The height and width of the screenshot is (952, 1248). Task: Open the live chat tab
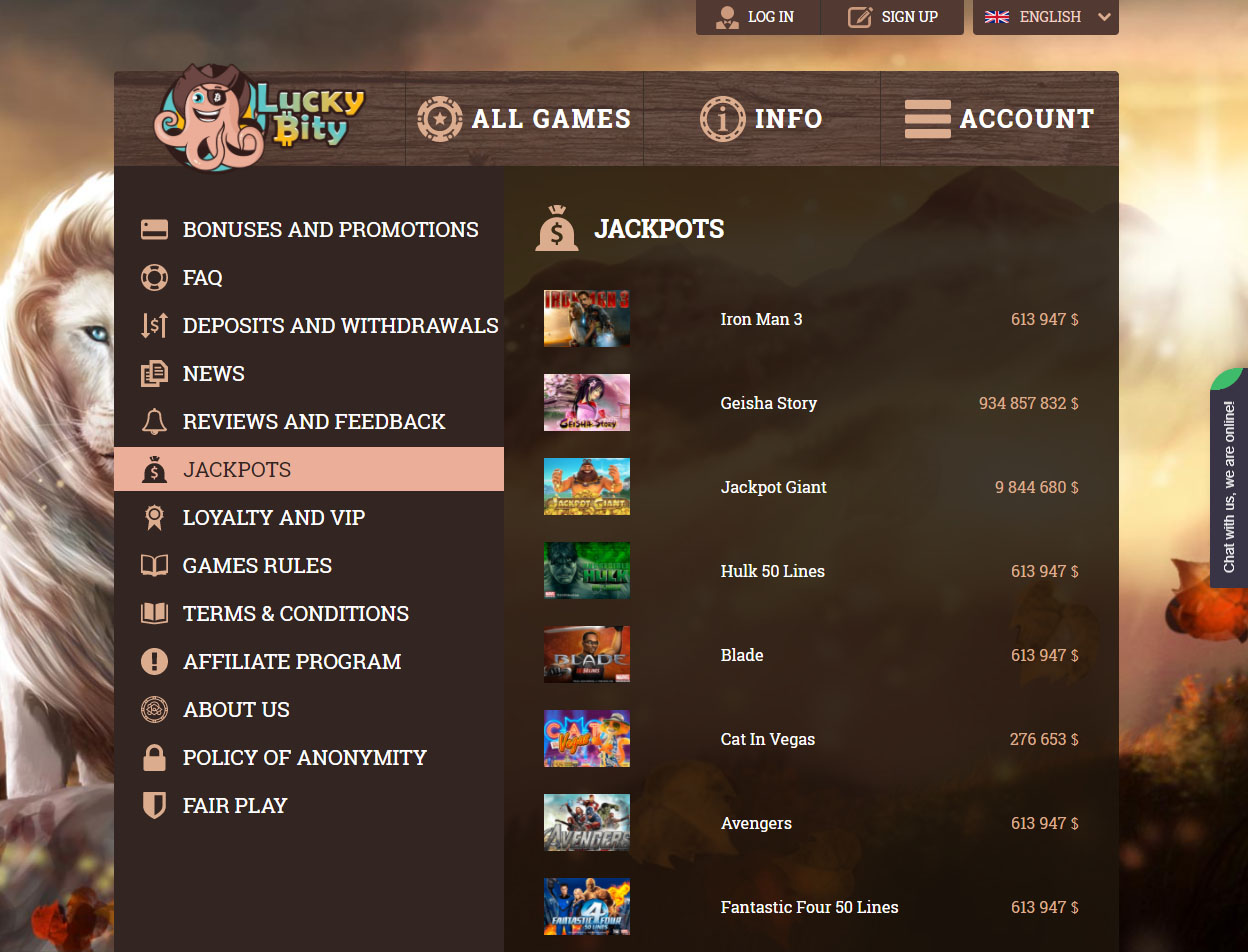click(1229, 478)
